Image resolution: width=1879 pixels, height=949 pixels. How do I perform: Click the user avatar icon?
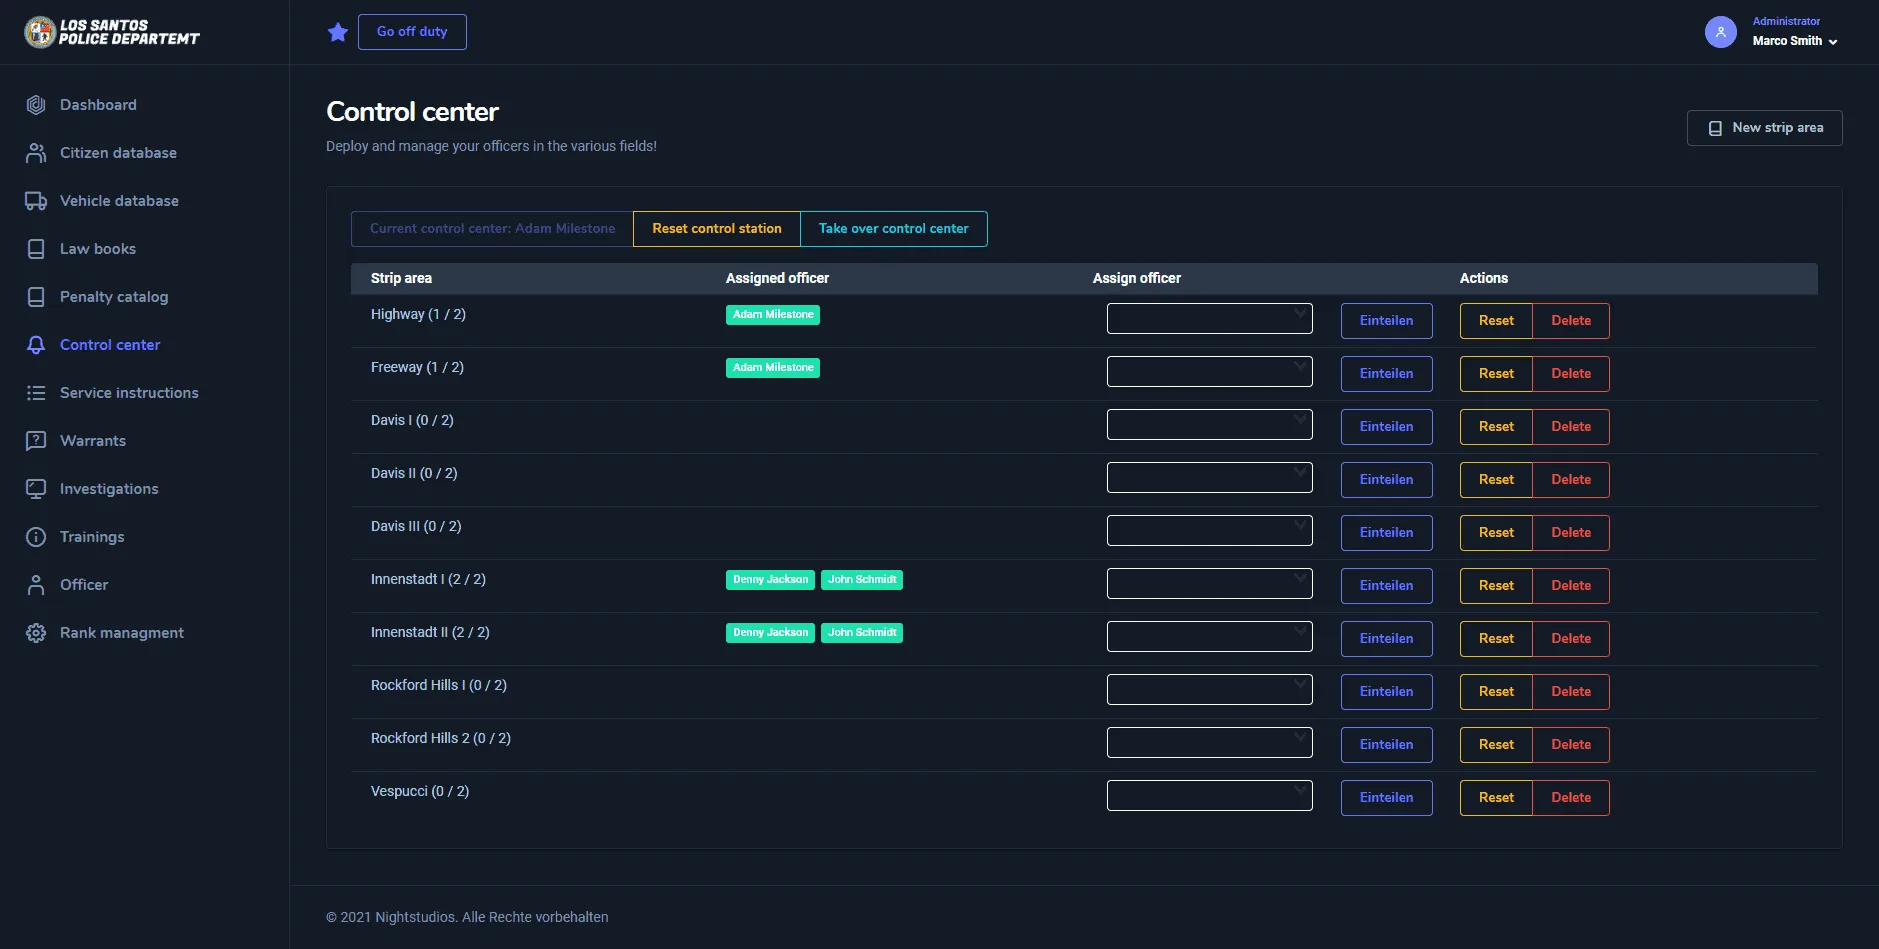[1720, 32]
